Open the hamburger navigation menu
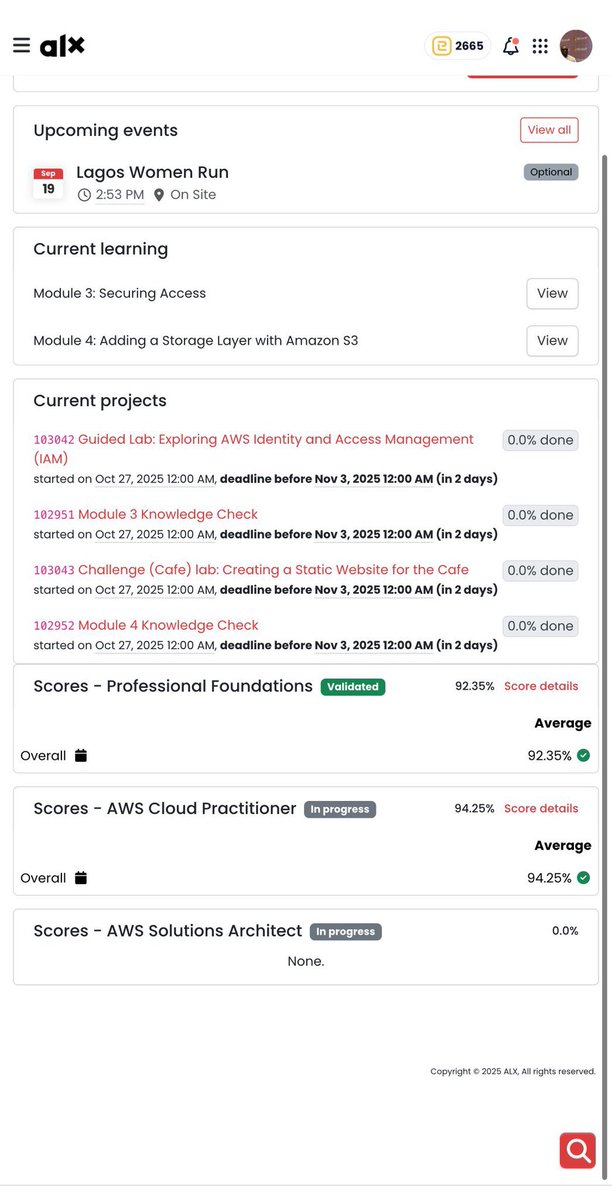This screenshot has height=1199, width=612. (x=21, y=45)
